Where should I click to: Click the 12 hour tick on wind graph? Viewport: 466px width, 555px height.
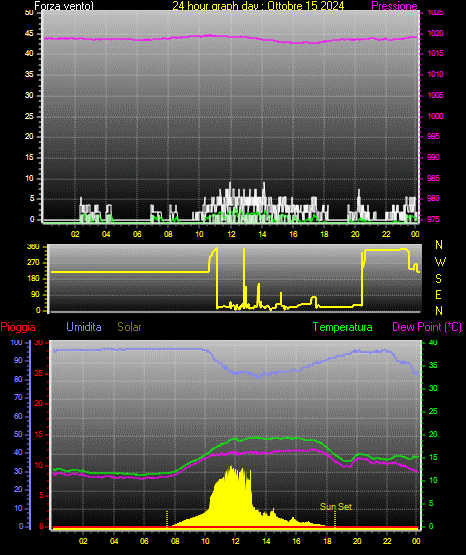[x=231, y=234]
